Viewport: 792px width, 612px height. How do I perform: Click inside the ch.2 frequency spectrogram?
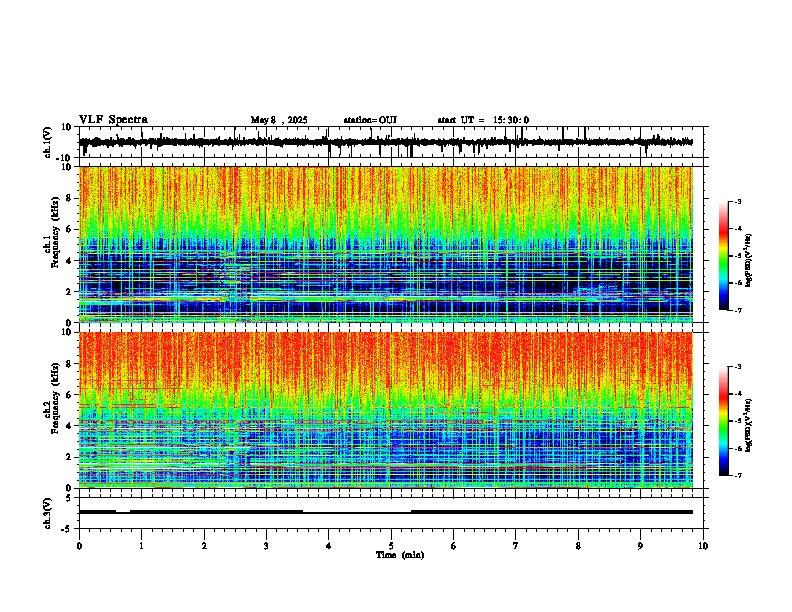(385, 410)
